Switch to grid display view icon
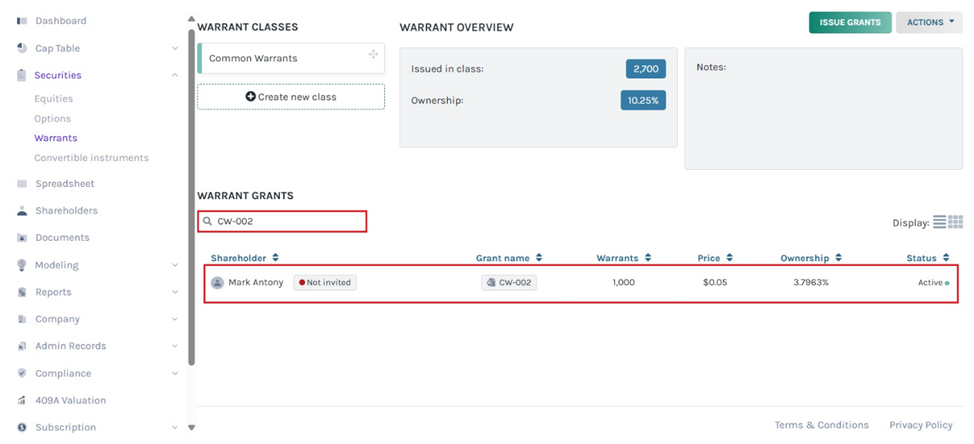 click(x=955, y=222)
